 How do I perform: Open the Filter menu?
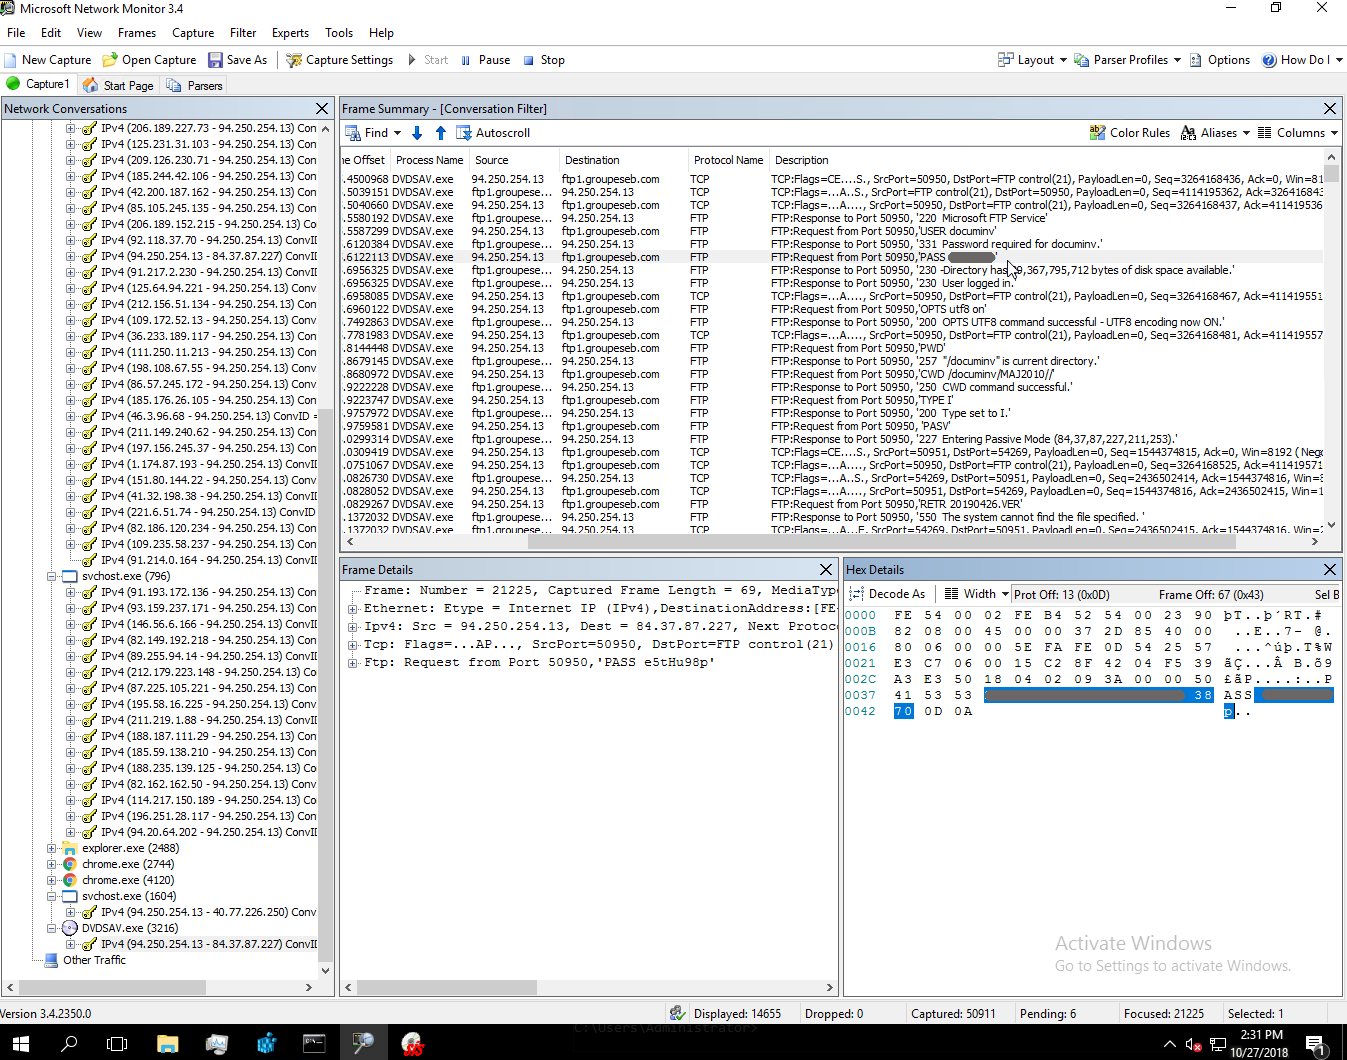click(243, 33)
